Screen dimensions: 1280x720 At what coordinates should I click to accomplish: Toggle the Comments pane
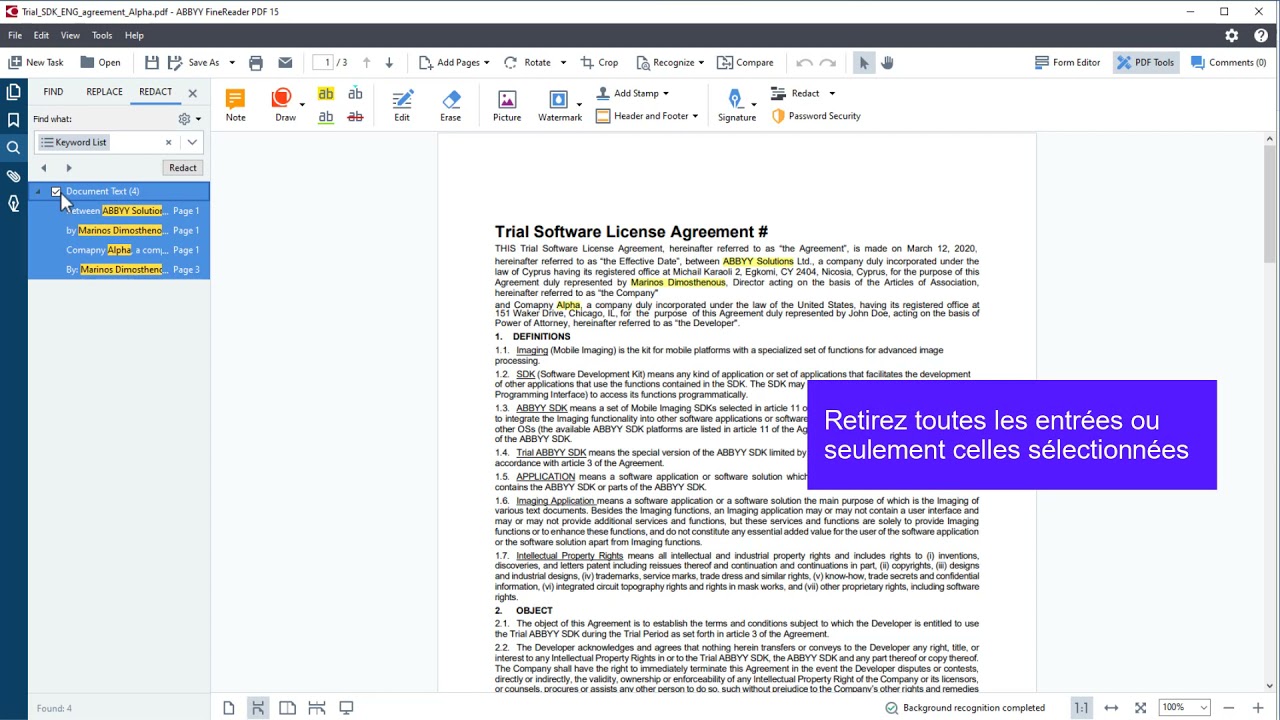1228,62
